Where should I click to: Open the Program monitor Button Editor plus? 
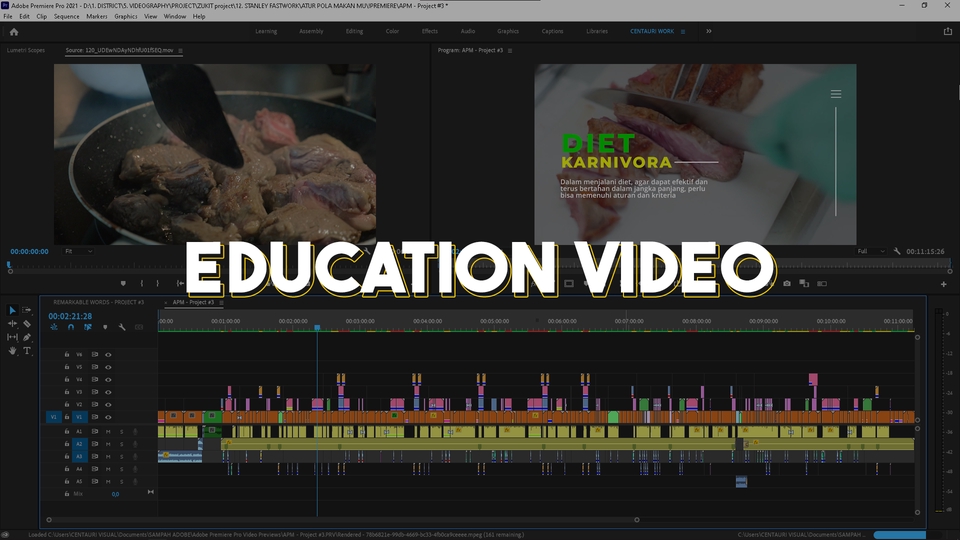(x=943, y=284)
